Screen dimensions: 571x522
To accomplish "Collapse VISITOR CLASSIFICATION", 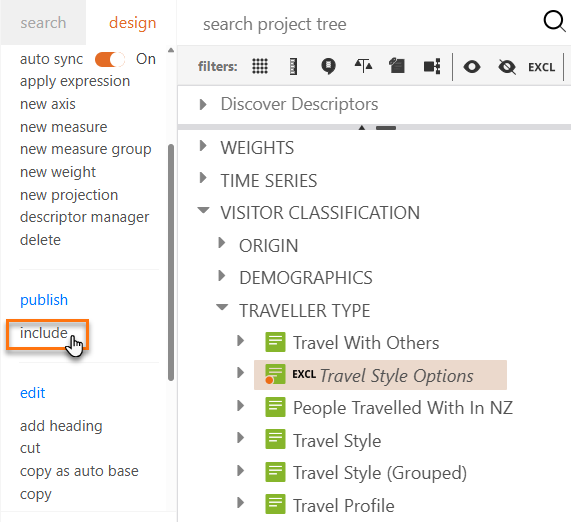I will tap(203, 210).
